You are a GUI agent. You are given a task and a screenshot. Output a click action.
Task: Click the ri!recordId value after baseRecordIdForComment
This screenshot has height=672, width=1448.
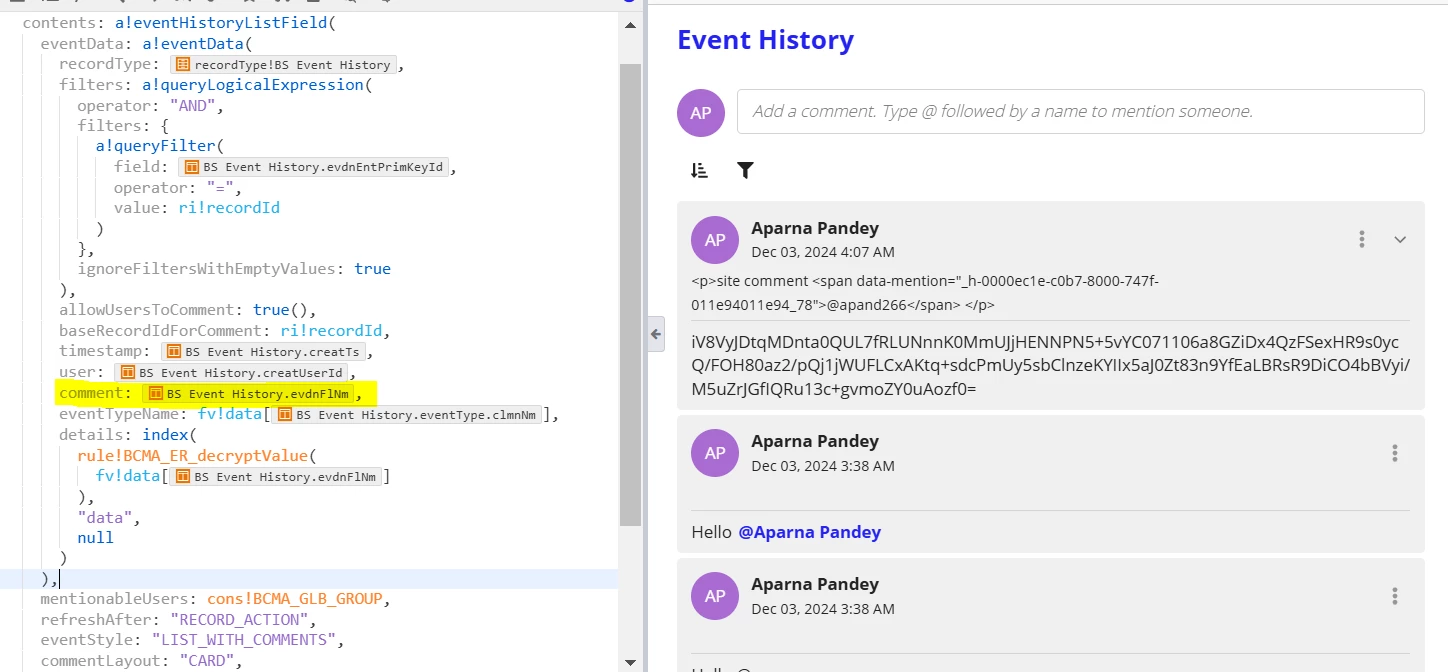pos(331,331)
